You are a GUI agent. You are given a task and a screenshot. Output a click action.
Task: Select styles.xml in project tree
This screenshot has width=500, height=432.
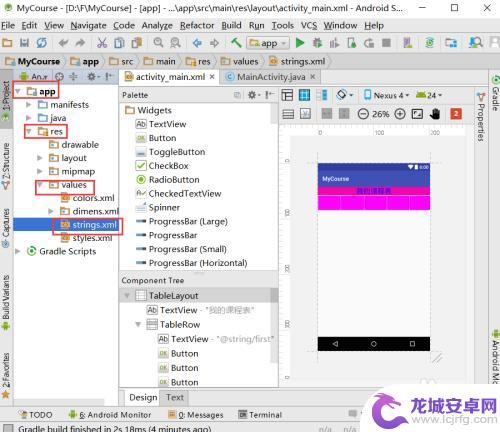(87, 238)
